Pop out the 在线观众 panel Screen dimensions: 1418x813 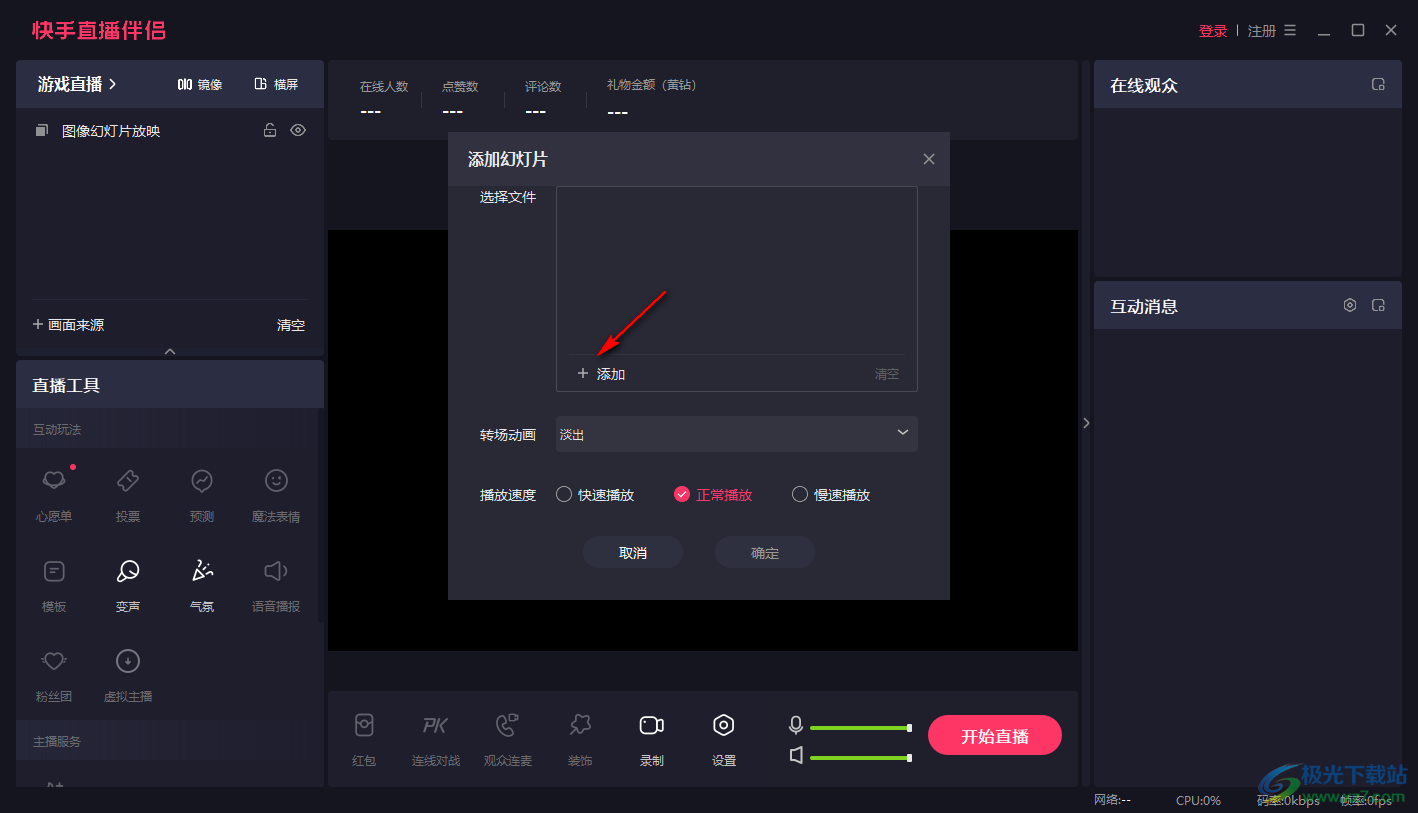click(1378, 84)
